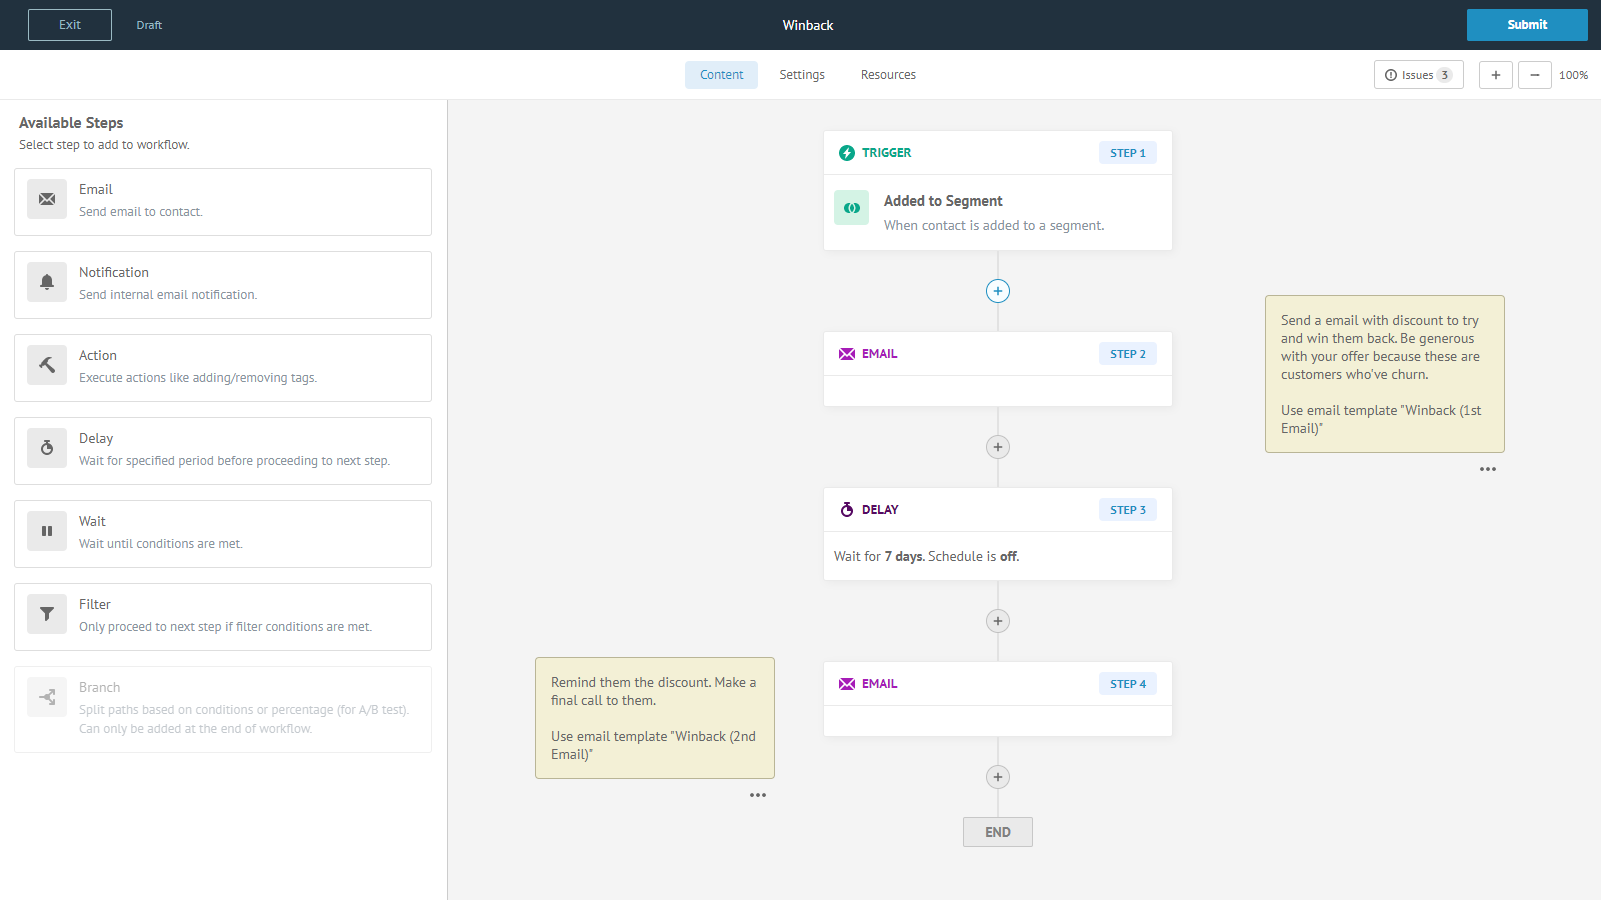Click the Filter funnel icon
Viewport: 1601px width, 900px height.
(47, 614)
